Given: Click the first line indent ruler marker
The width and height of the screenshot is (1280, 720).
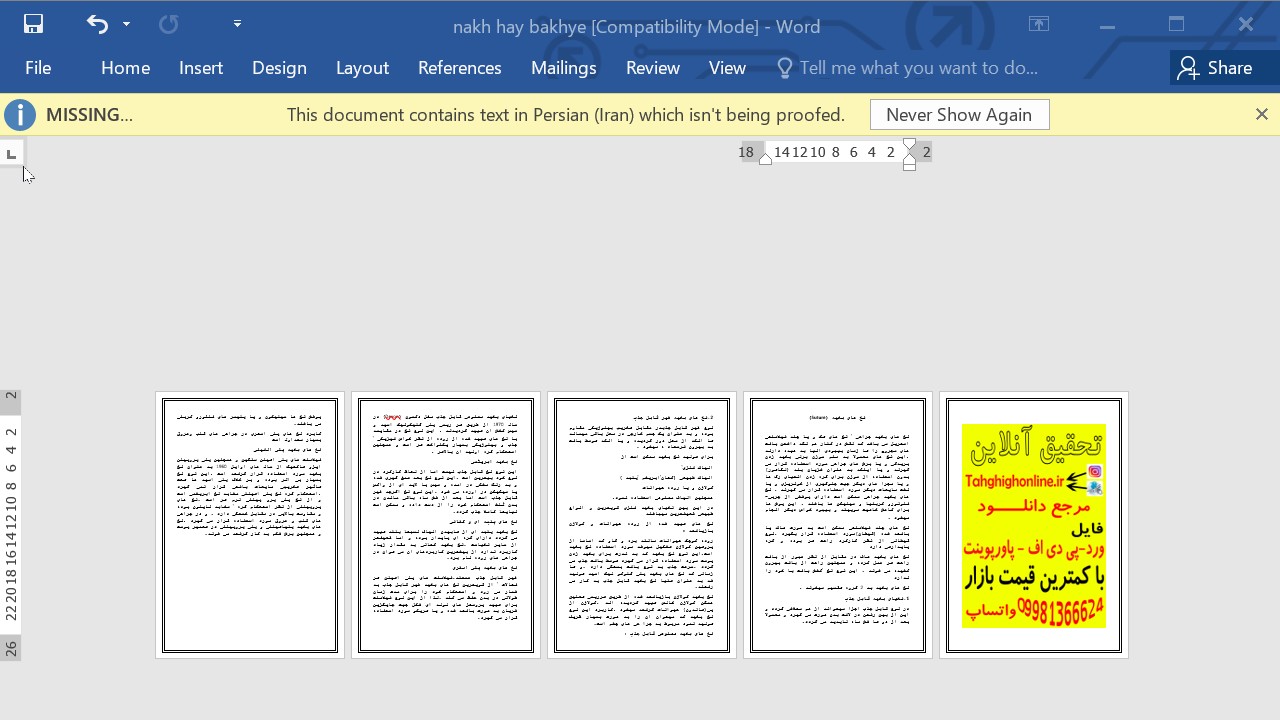Looking at the screenshot, I should (909, 145).
